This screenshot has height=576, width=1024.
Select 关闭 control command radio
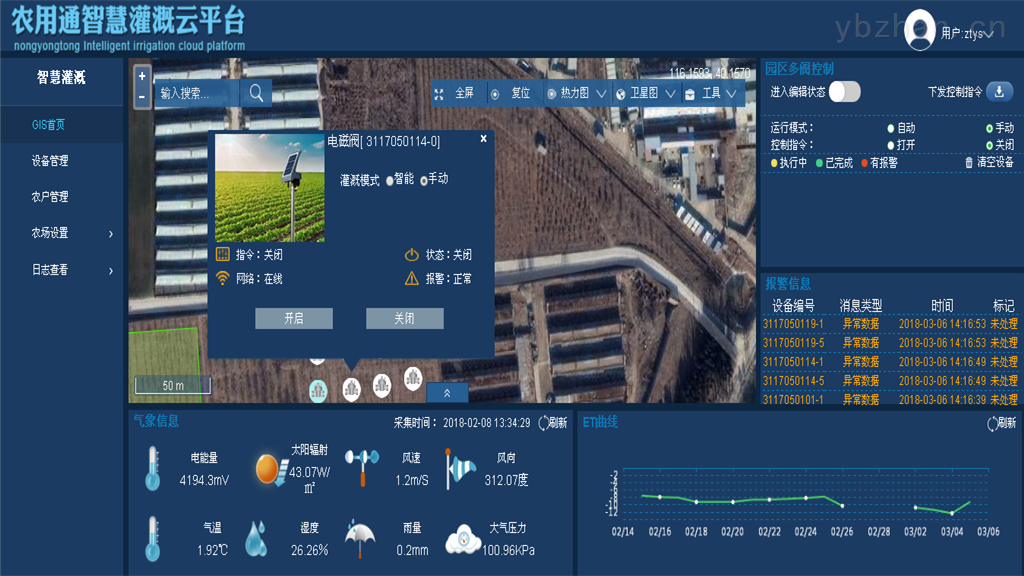tap(989, 145)
